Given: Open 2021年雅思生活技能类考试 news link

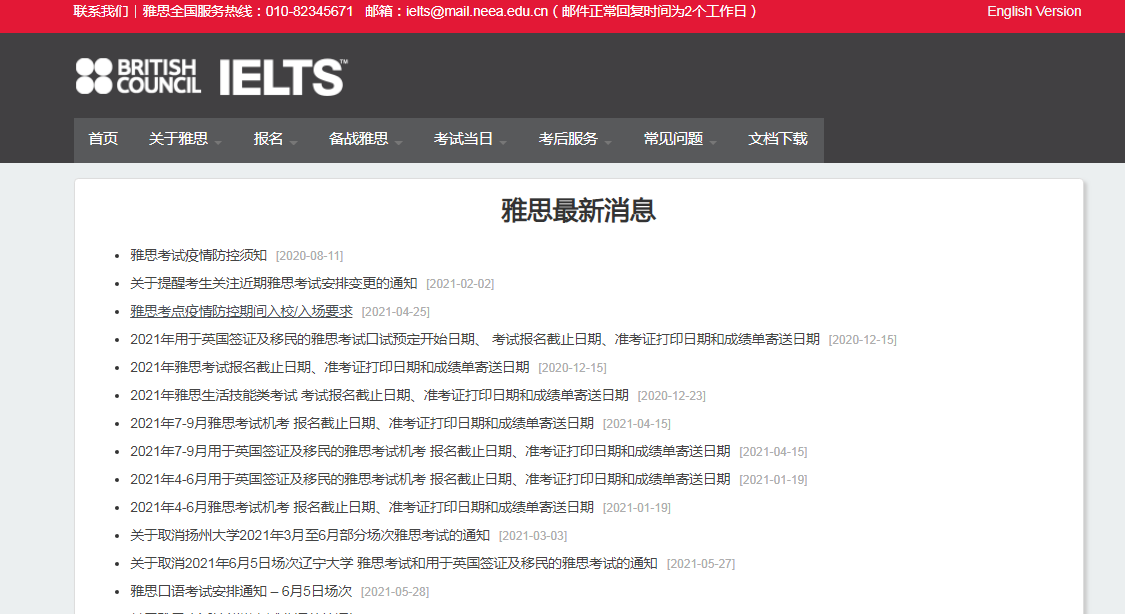Looking at the screenshot, I should click(379, 395).
